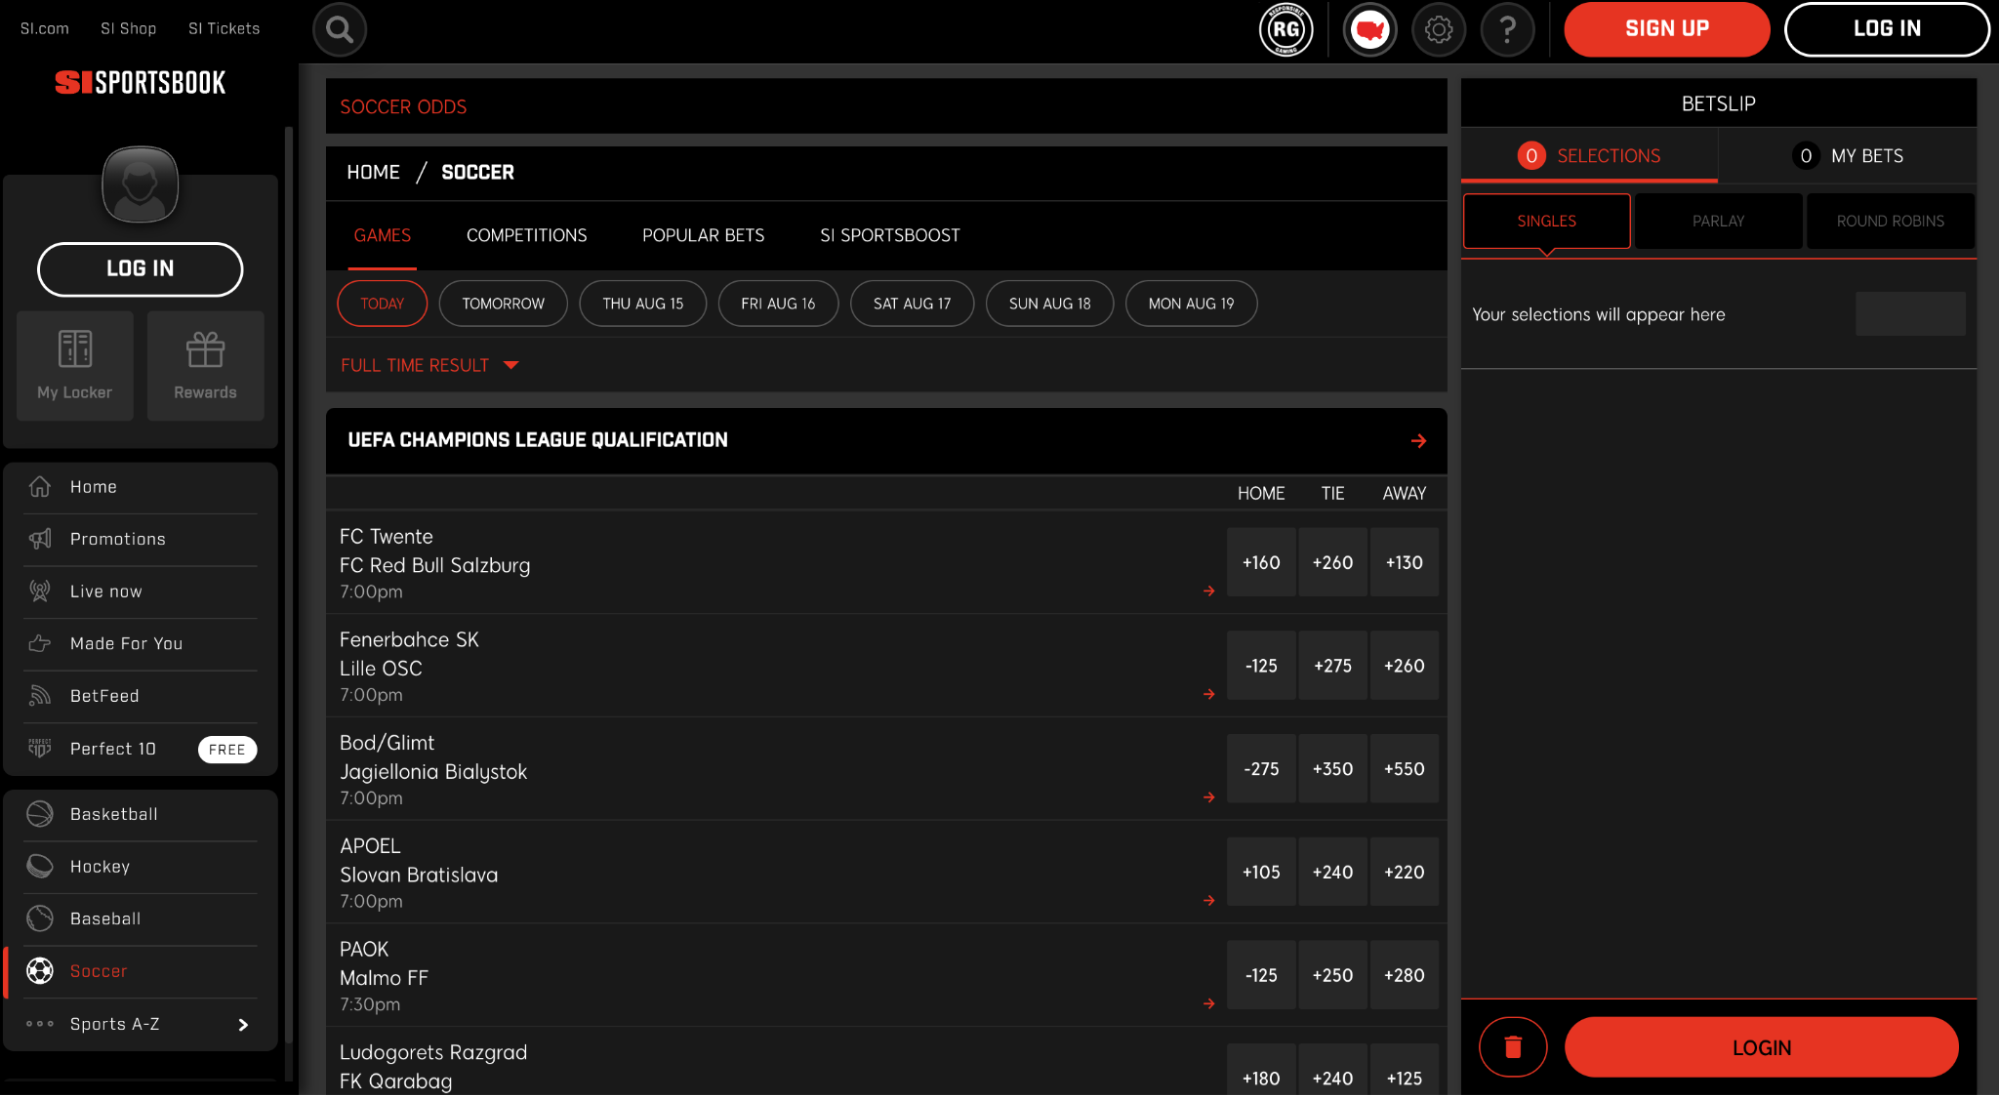This screenshot has width=1999, height=1096.
Task: Clear betslip with trash icon
Action: tap(1512, 1047)
